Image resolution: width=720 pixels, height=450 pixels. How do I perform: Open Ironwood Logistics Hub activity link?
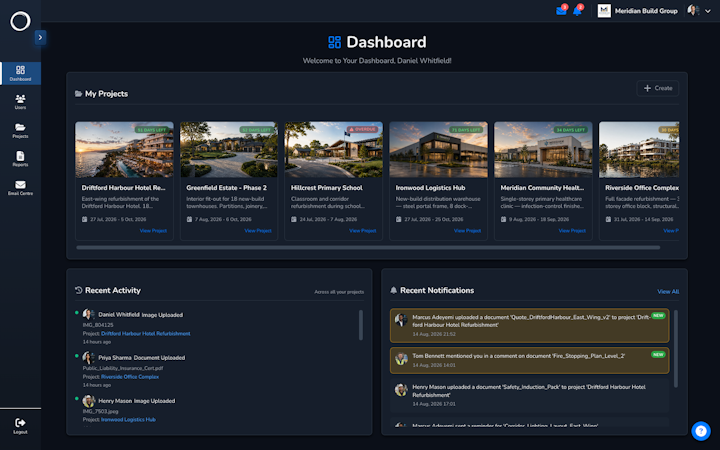(x=128, y=419)
